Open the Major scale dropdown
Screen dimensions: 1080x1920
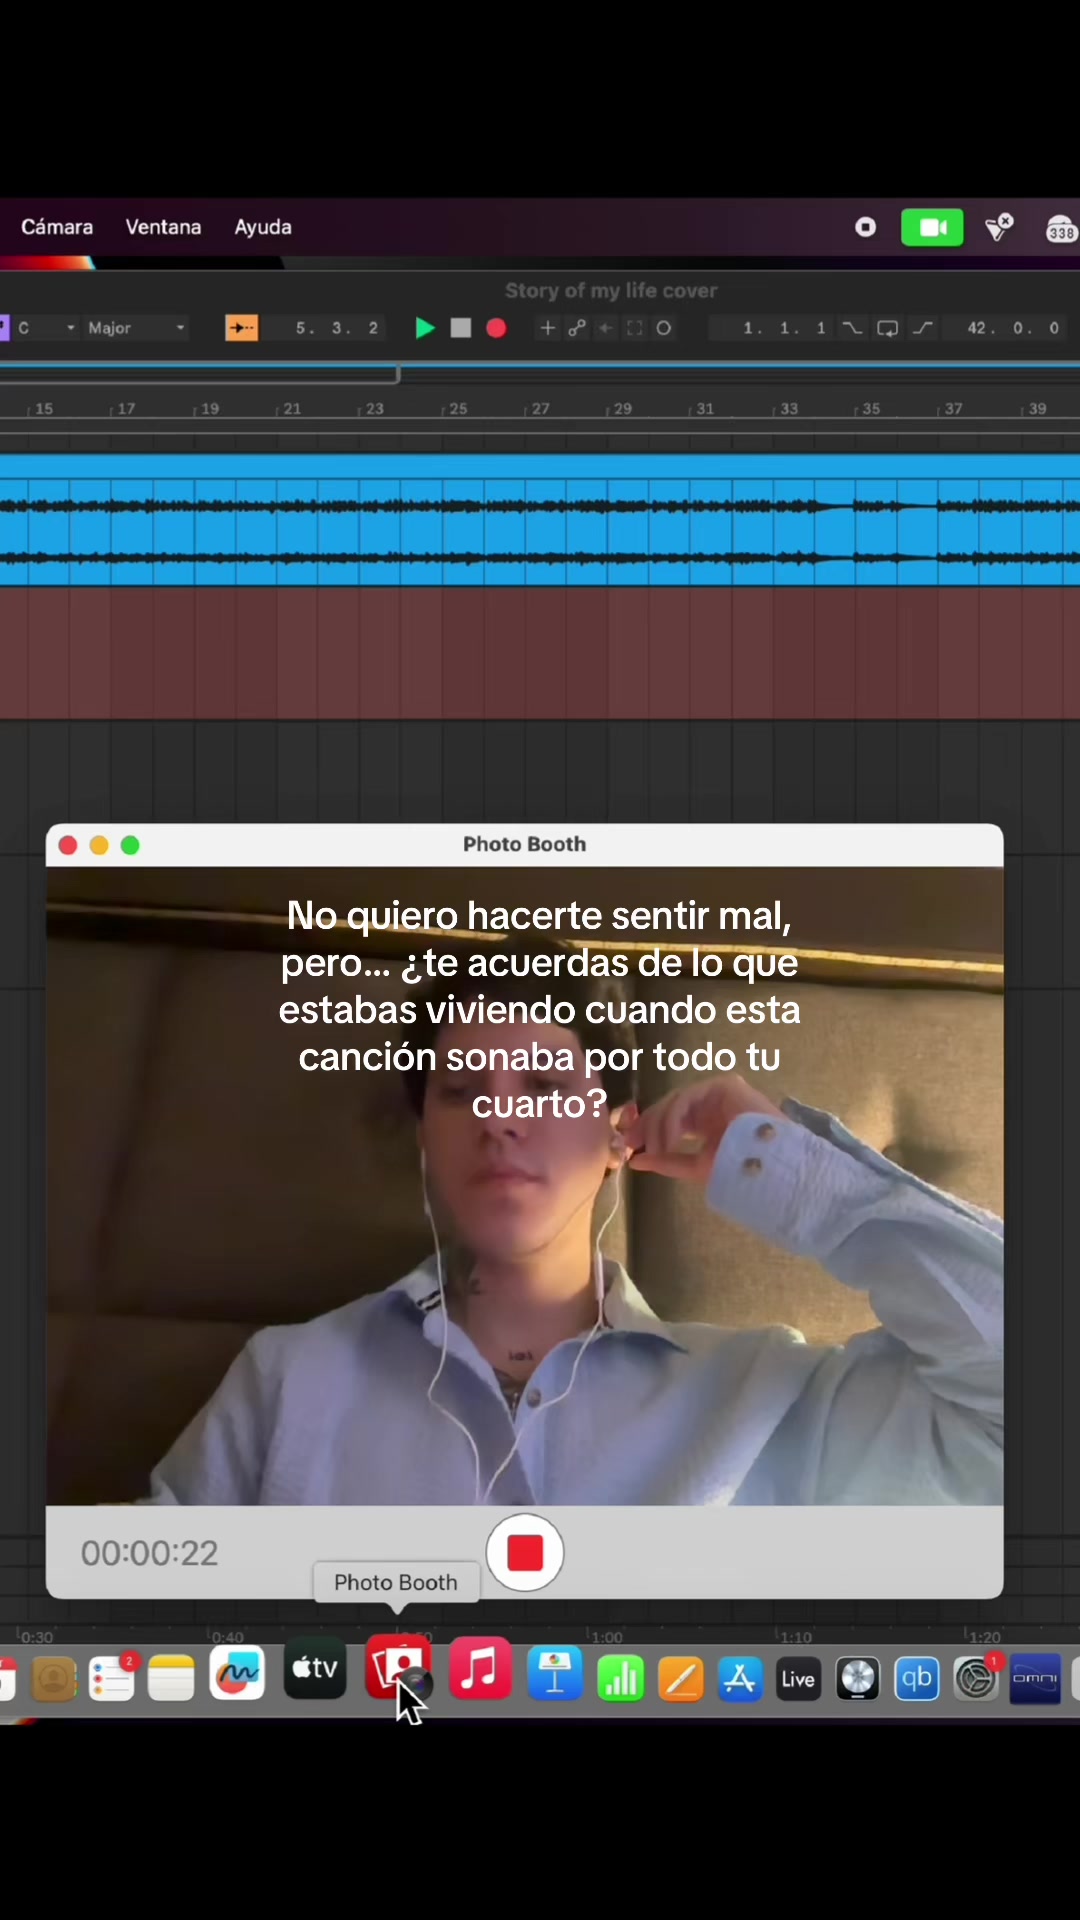coord(136,328)
